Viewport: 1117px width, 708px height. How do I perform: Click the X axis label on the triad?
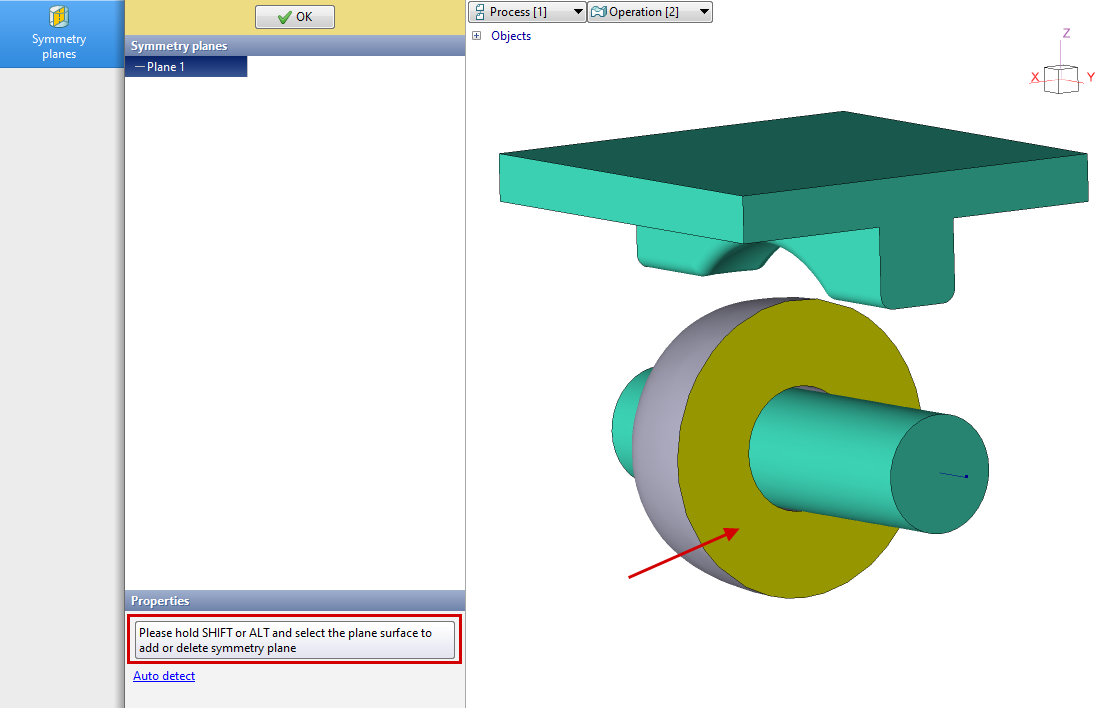pos(1035,77)
